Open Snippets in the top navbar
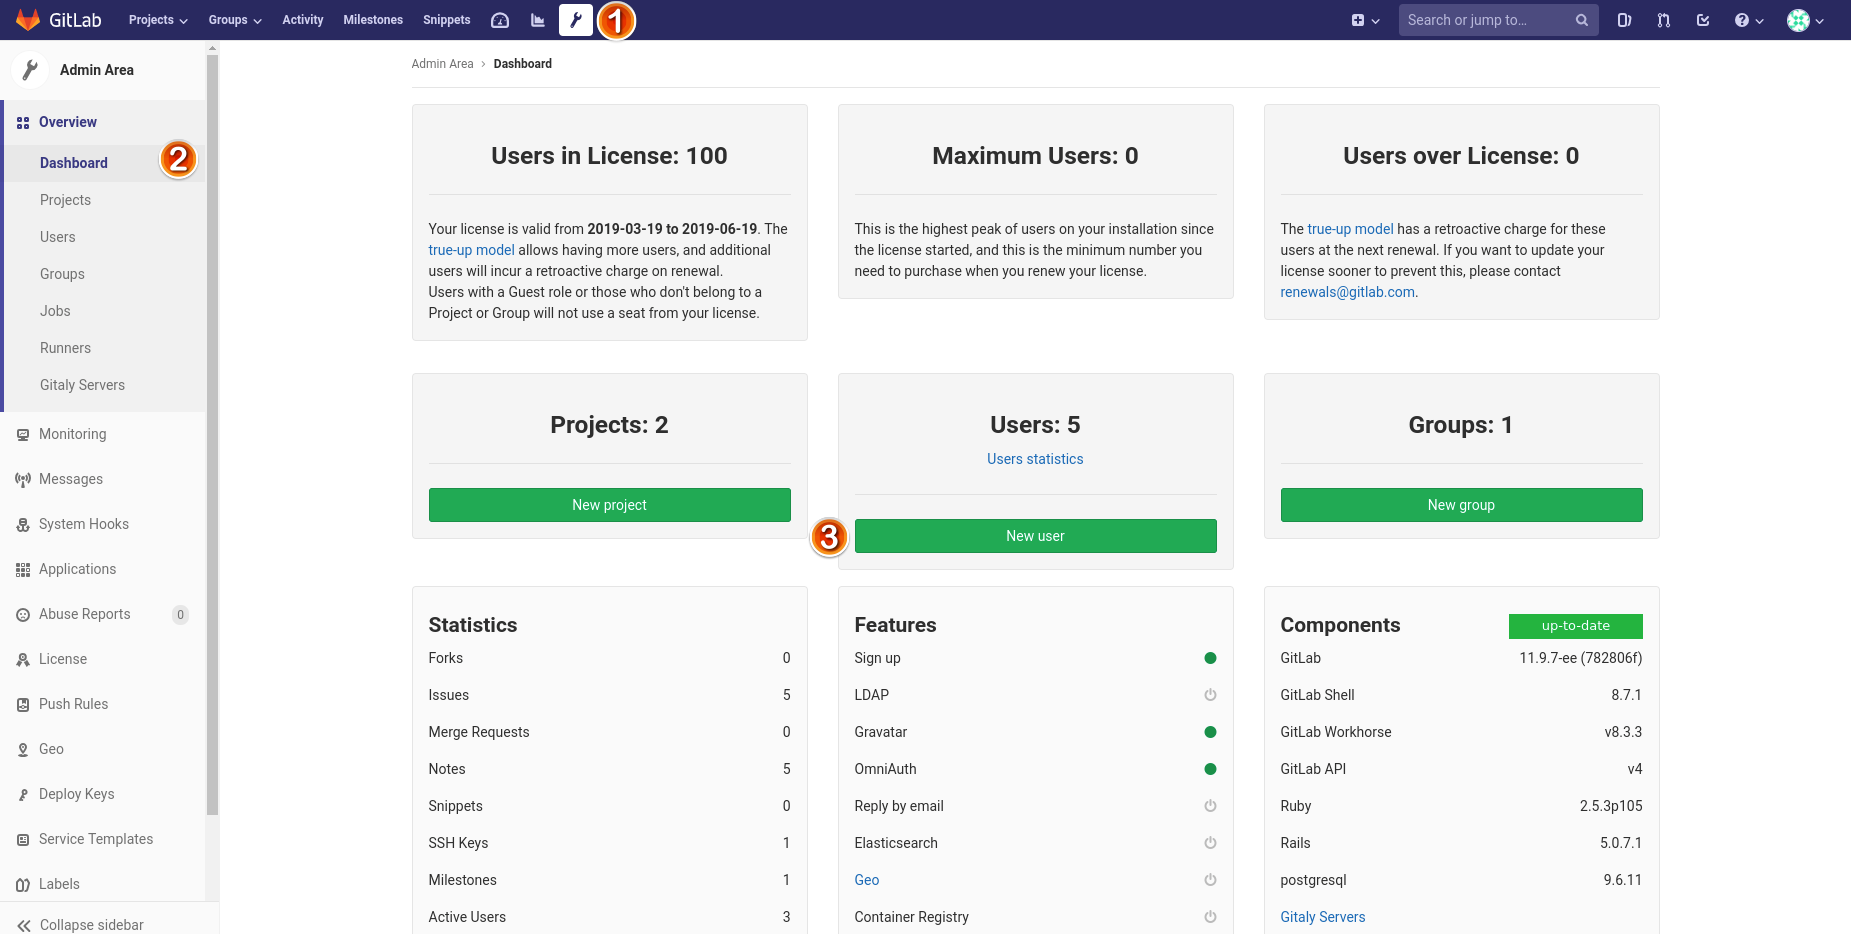1851x934 pixels. (447, 20)
